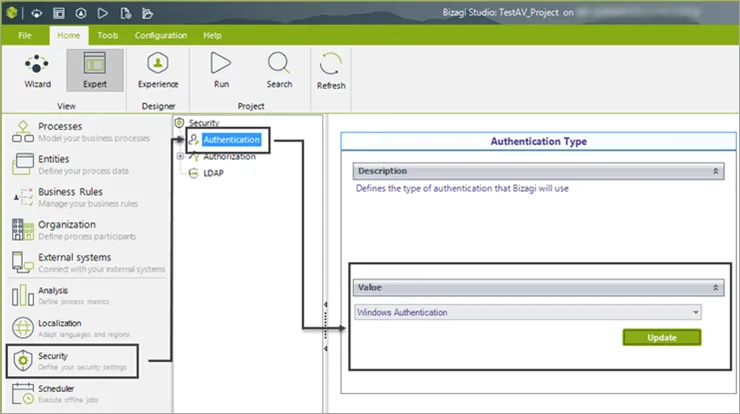Click the Wizard view quick-access icon in title bar
This screenshot has width=740, height=414.
(36, 13)
